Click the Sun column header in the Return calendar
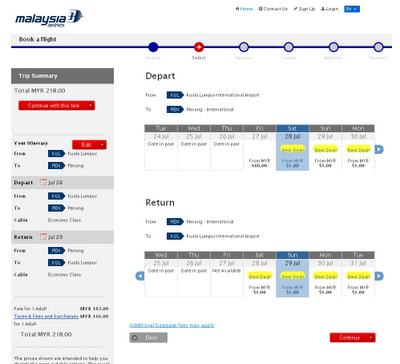 292,255
